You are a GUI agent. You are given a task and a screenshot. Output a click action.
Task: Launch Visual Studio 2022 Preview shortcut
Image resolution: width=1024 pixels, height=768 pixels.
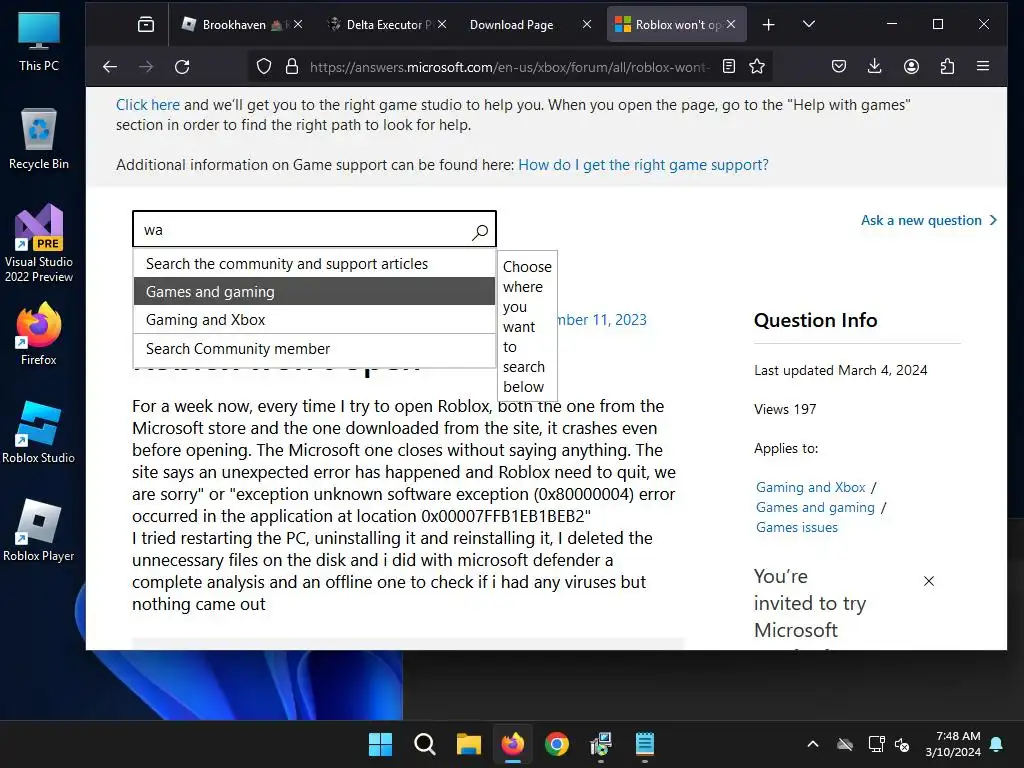click(x=39, y=243)
